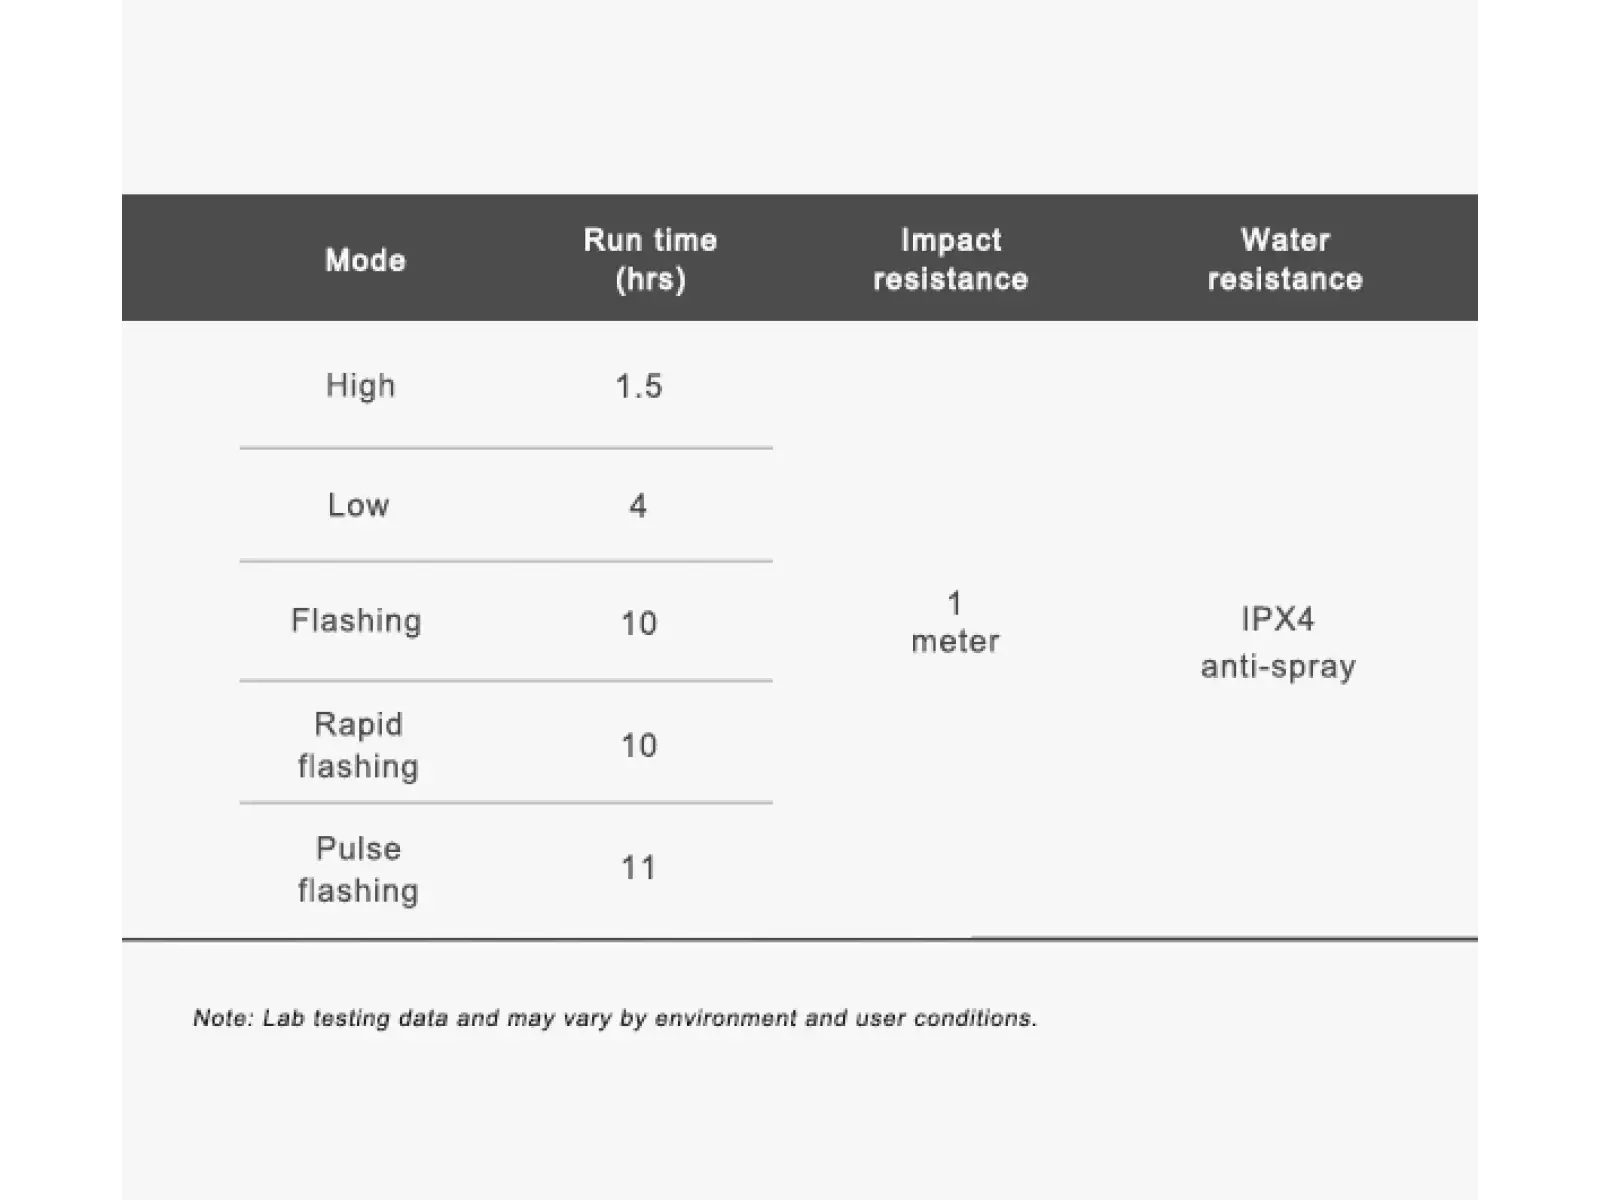Click the lab testing note text
This screenshot has height=1200, width=1600.
(615, 1018)
